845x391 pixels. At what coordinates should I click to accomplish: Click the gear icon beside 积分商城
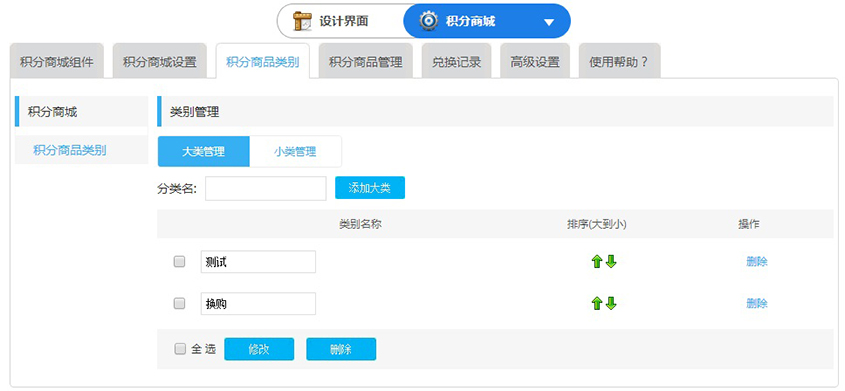coord(428,21)
